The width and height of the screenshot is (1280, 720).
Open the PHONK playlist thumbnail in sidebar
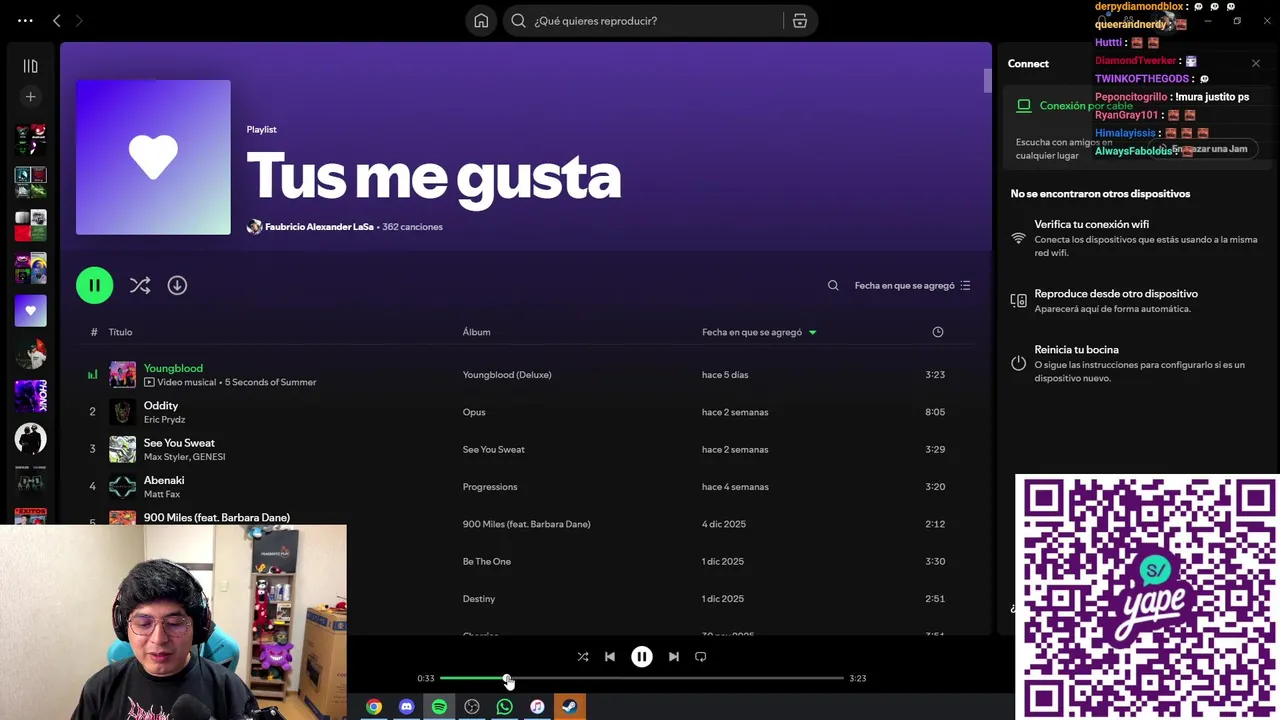(x=30, y=396)
